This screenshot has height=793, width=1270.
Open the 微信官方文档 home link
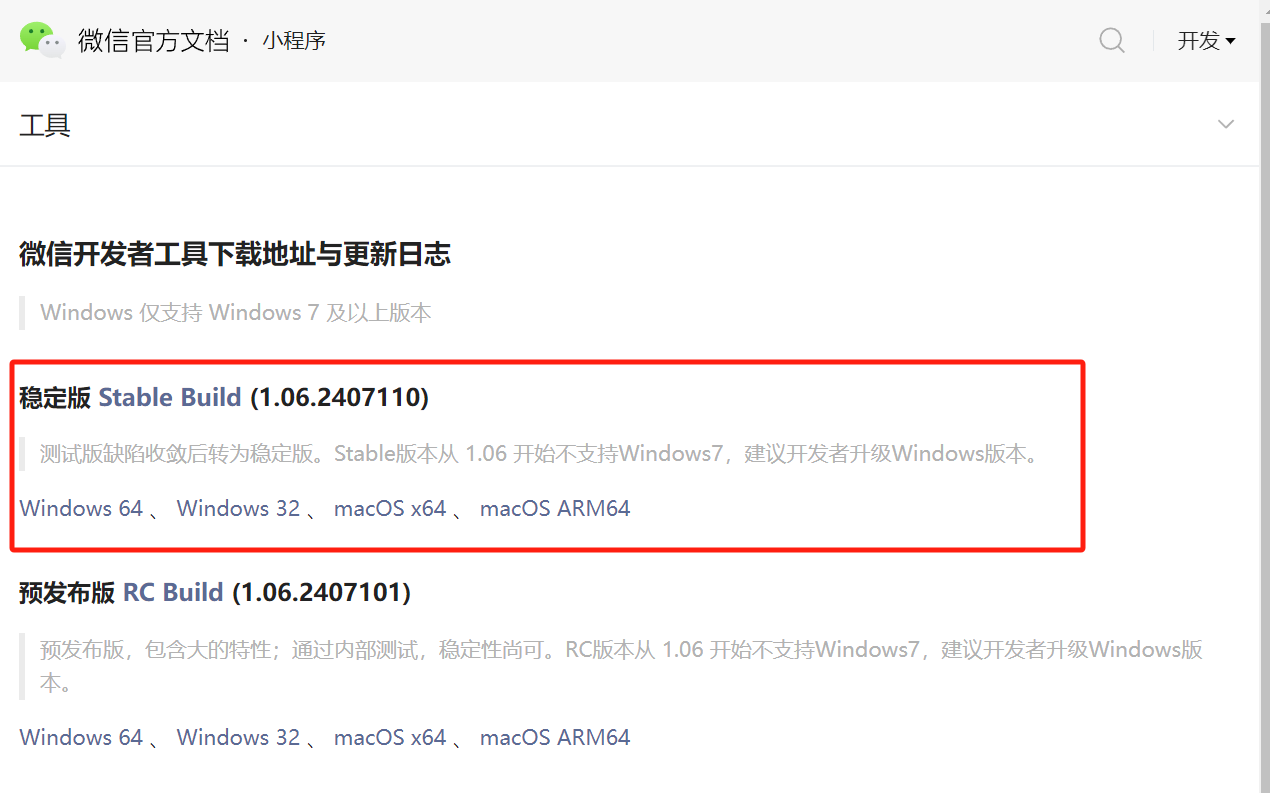(154, 41)
